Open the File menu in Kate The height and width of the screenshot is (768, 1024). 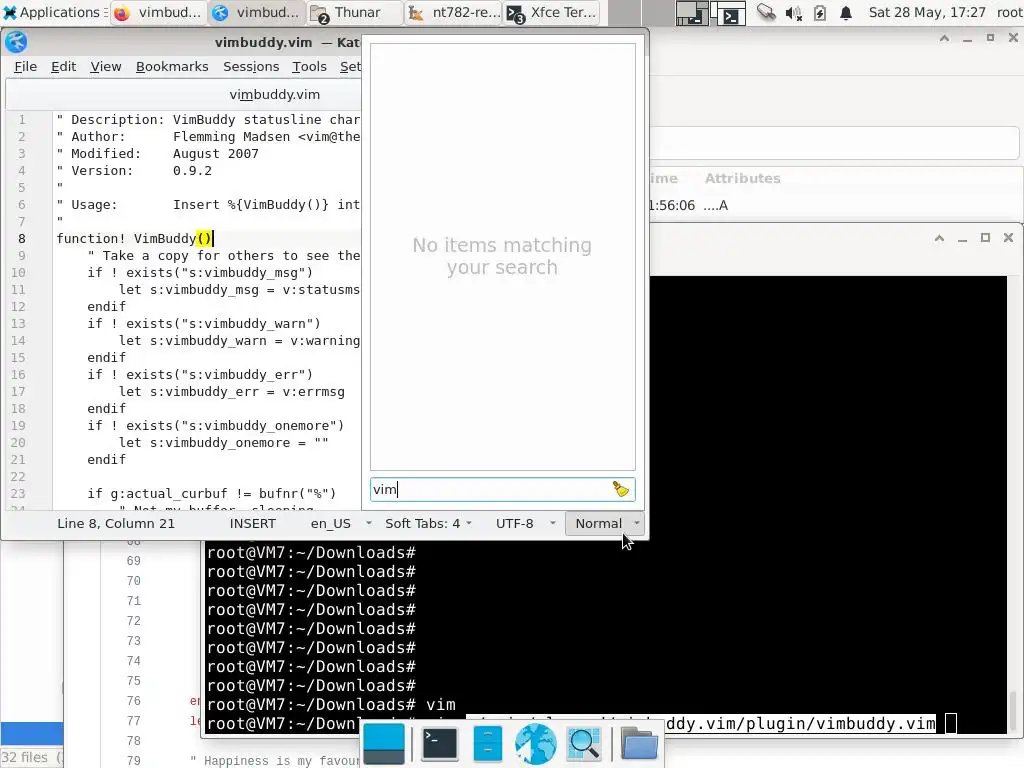tap(25, 67)
